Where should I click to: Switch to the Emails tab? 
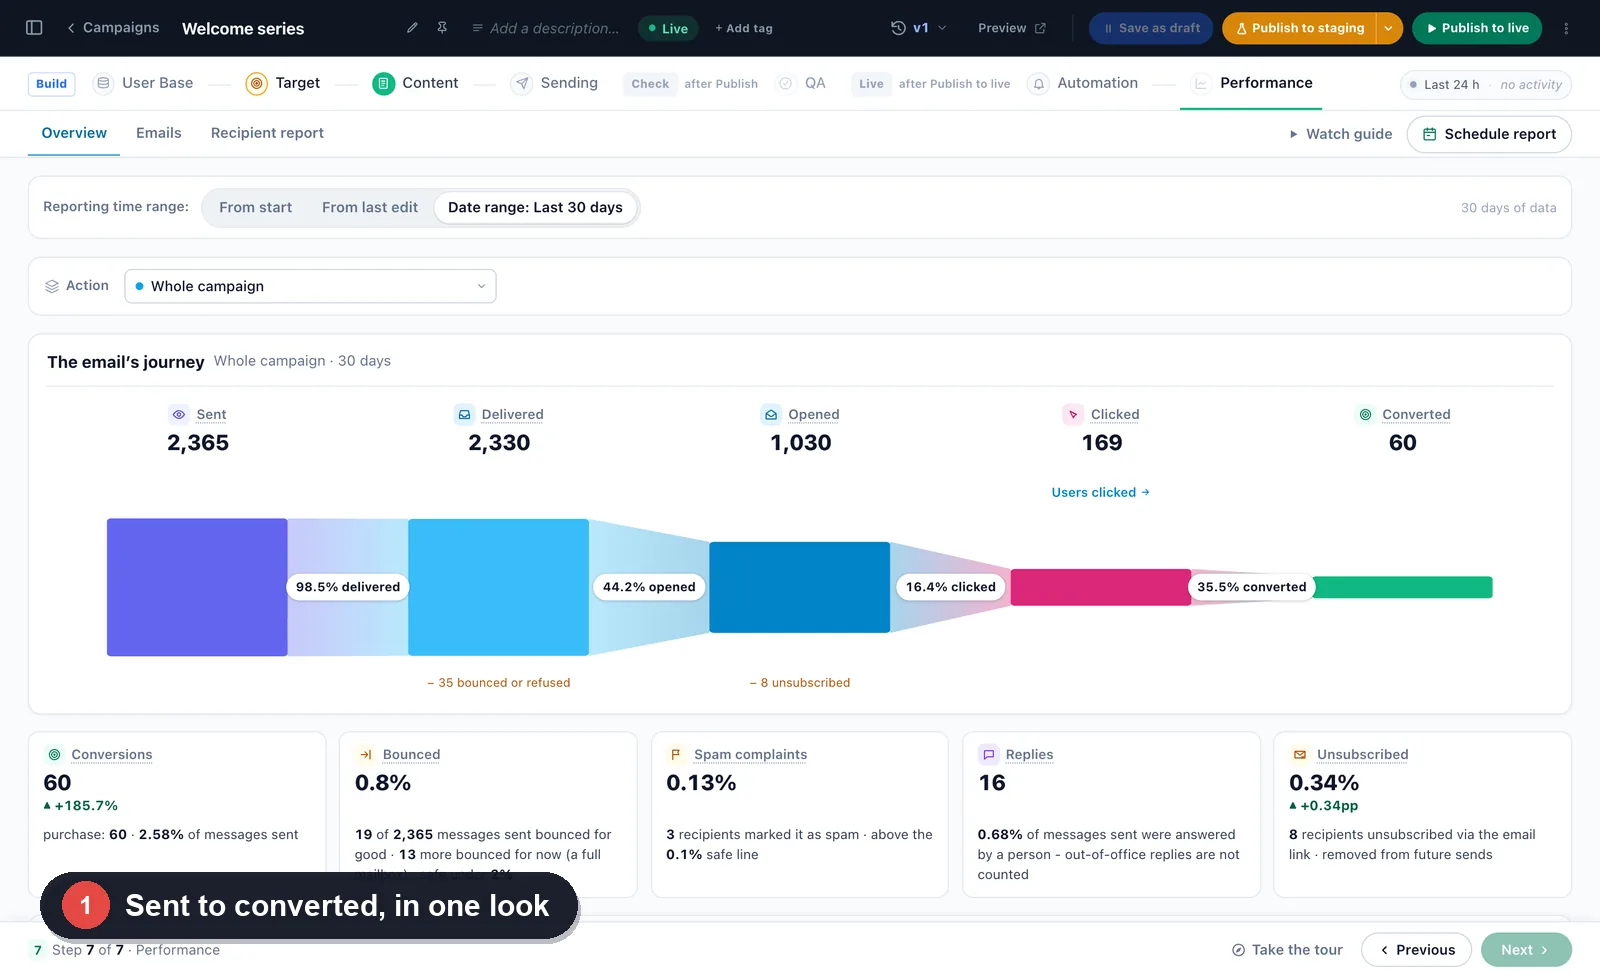click(x=159, y=133)
